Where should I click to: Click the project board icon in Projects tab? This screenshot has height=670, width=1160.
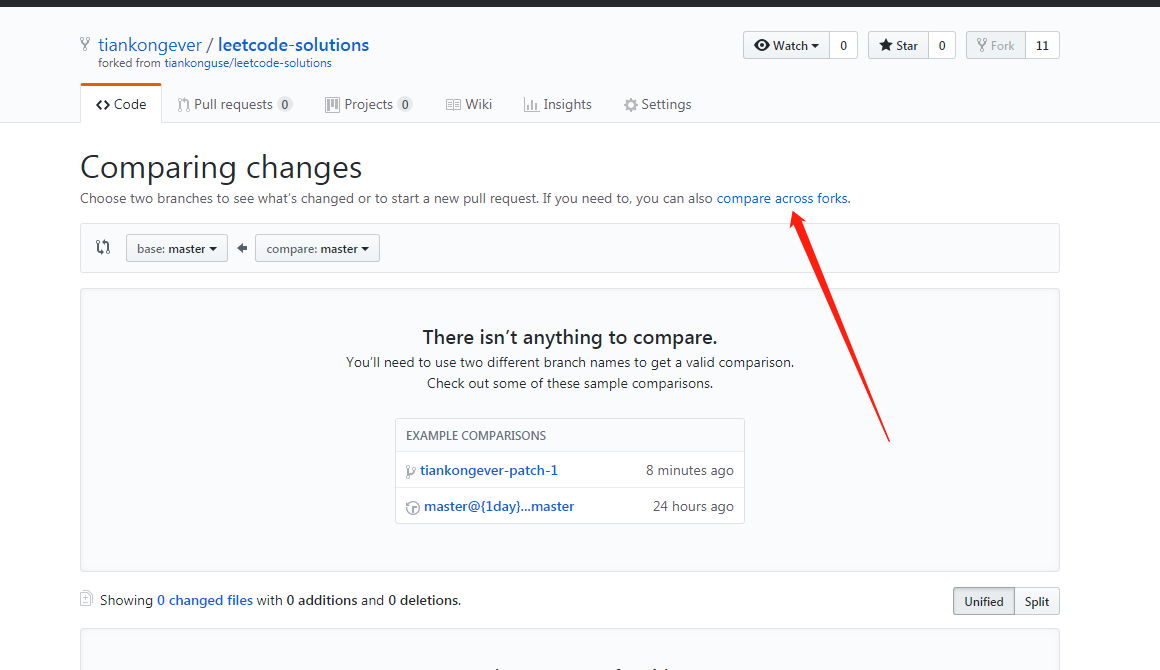coord(332,105)
